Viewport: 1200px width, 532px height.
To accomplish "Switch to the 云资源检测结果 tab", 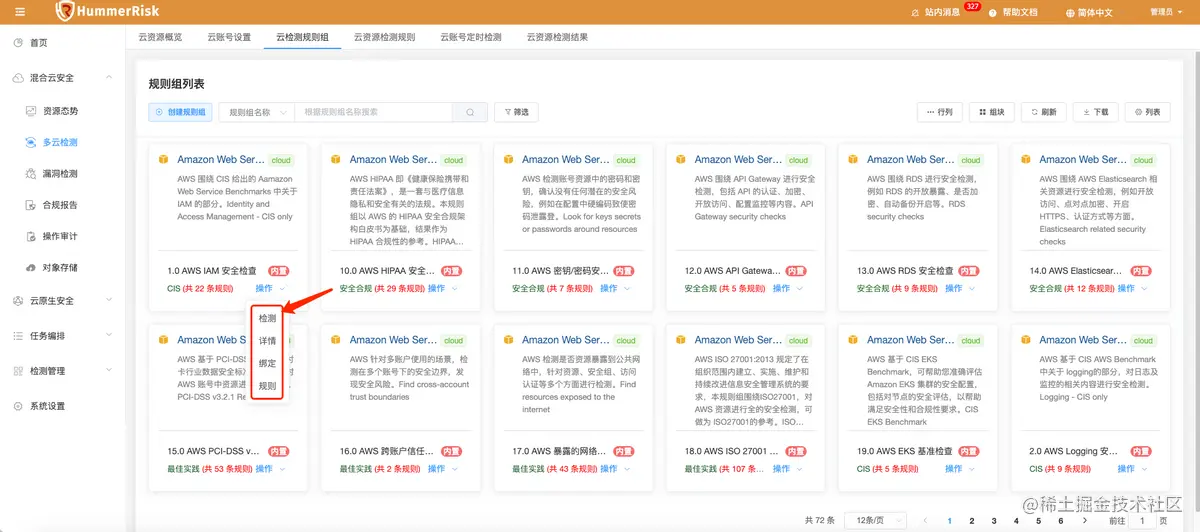I will click(x=557, y=37).
